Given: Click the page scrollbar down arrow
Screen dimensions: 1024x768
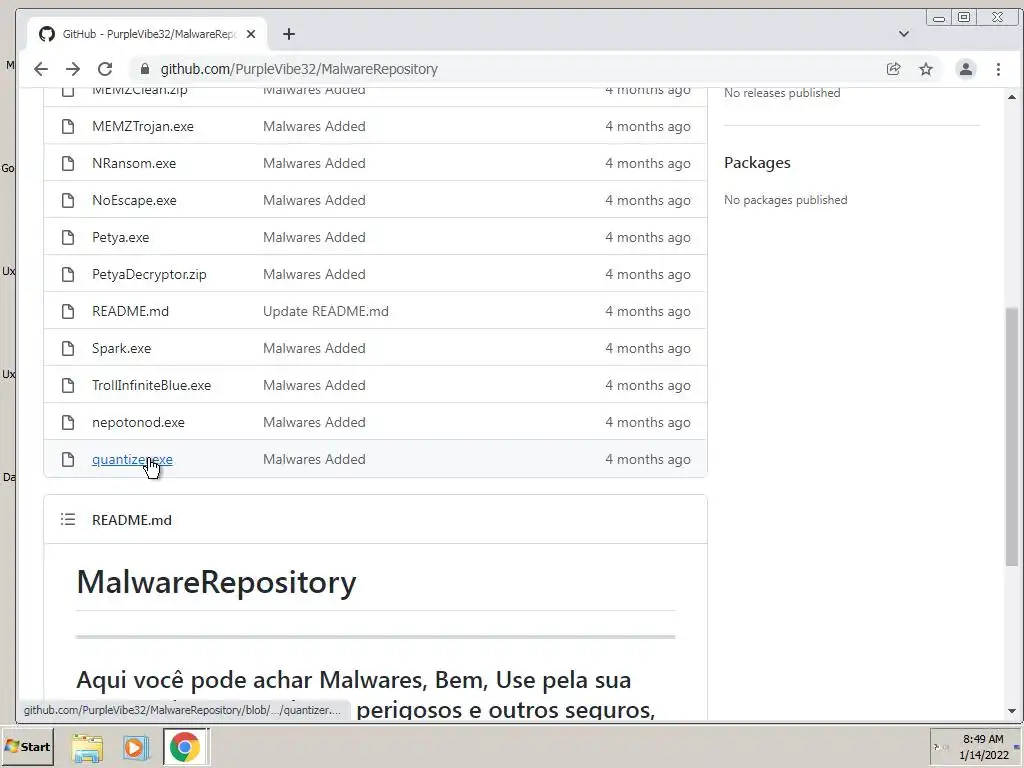Looking at the screenshot, I should pos(1012,711).
